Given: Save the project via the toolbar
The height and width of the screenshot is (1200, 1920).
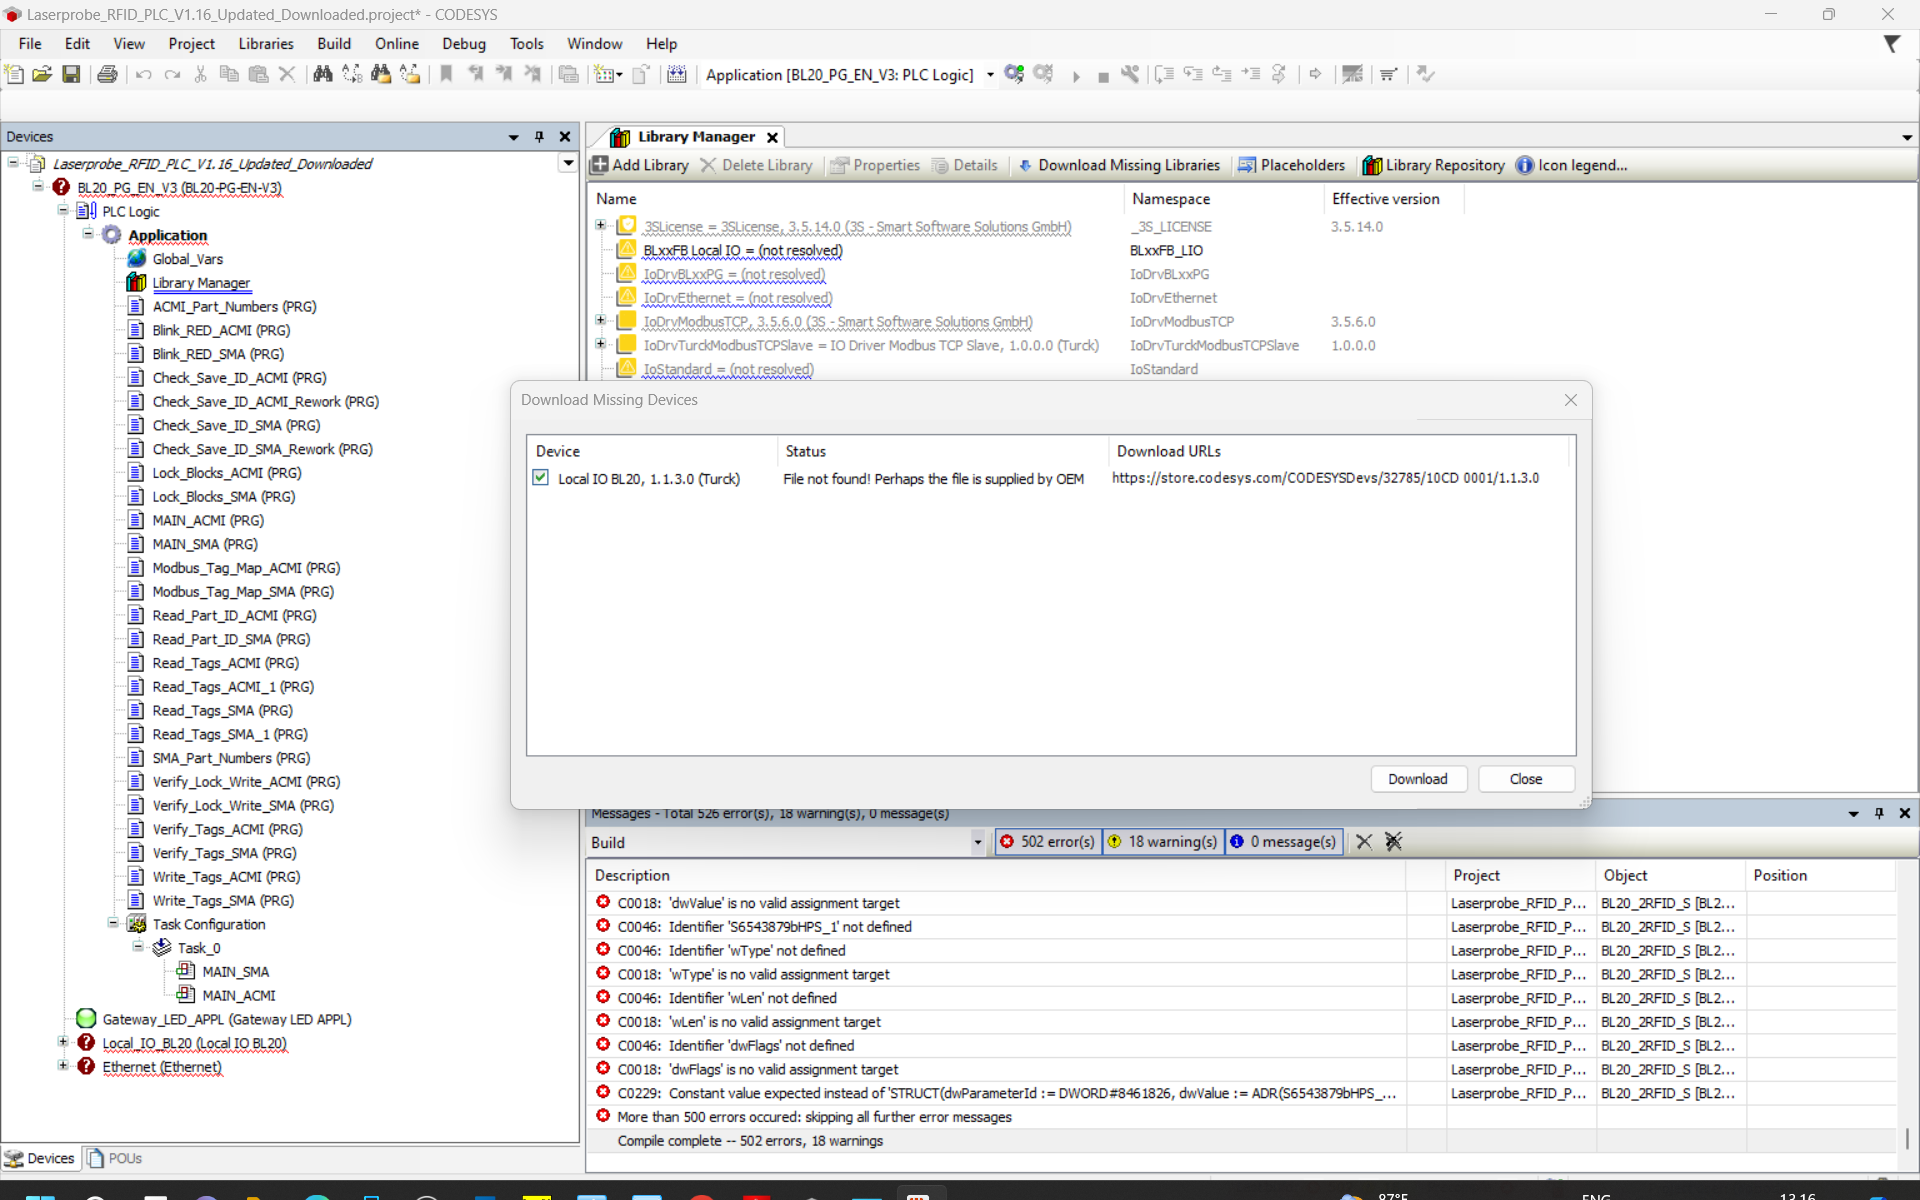Looking at the screenshot, I should (71, 74).
